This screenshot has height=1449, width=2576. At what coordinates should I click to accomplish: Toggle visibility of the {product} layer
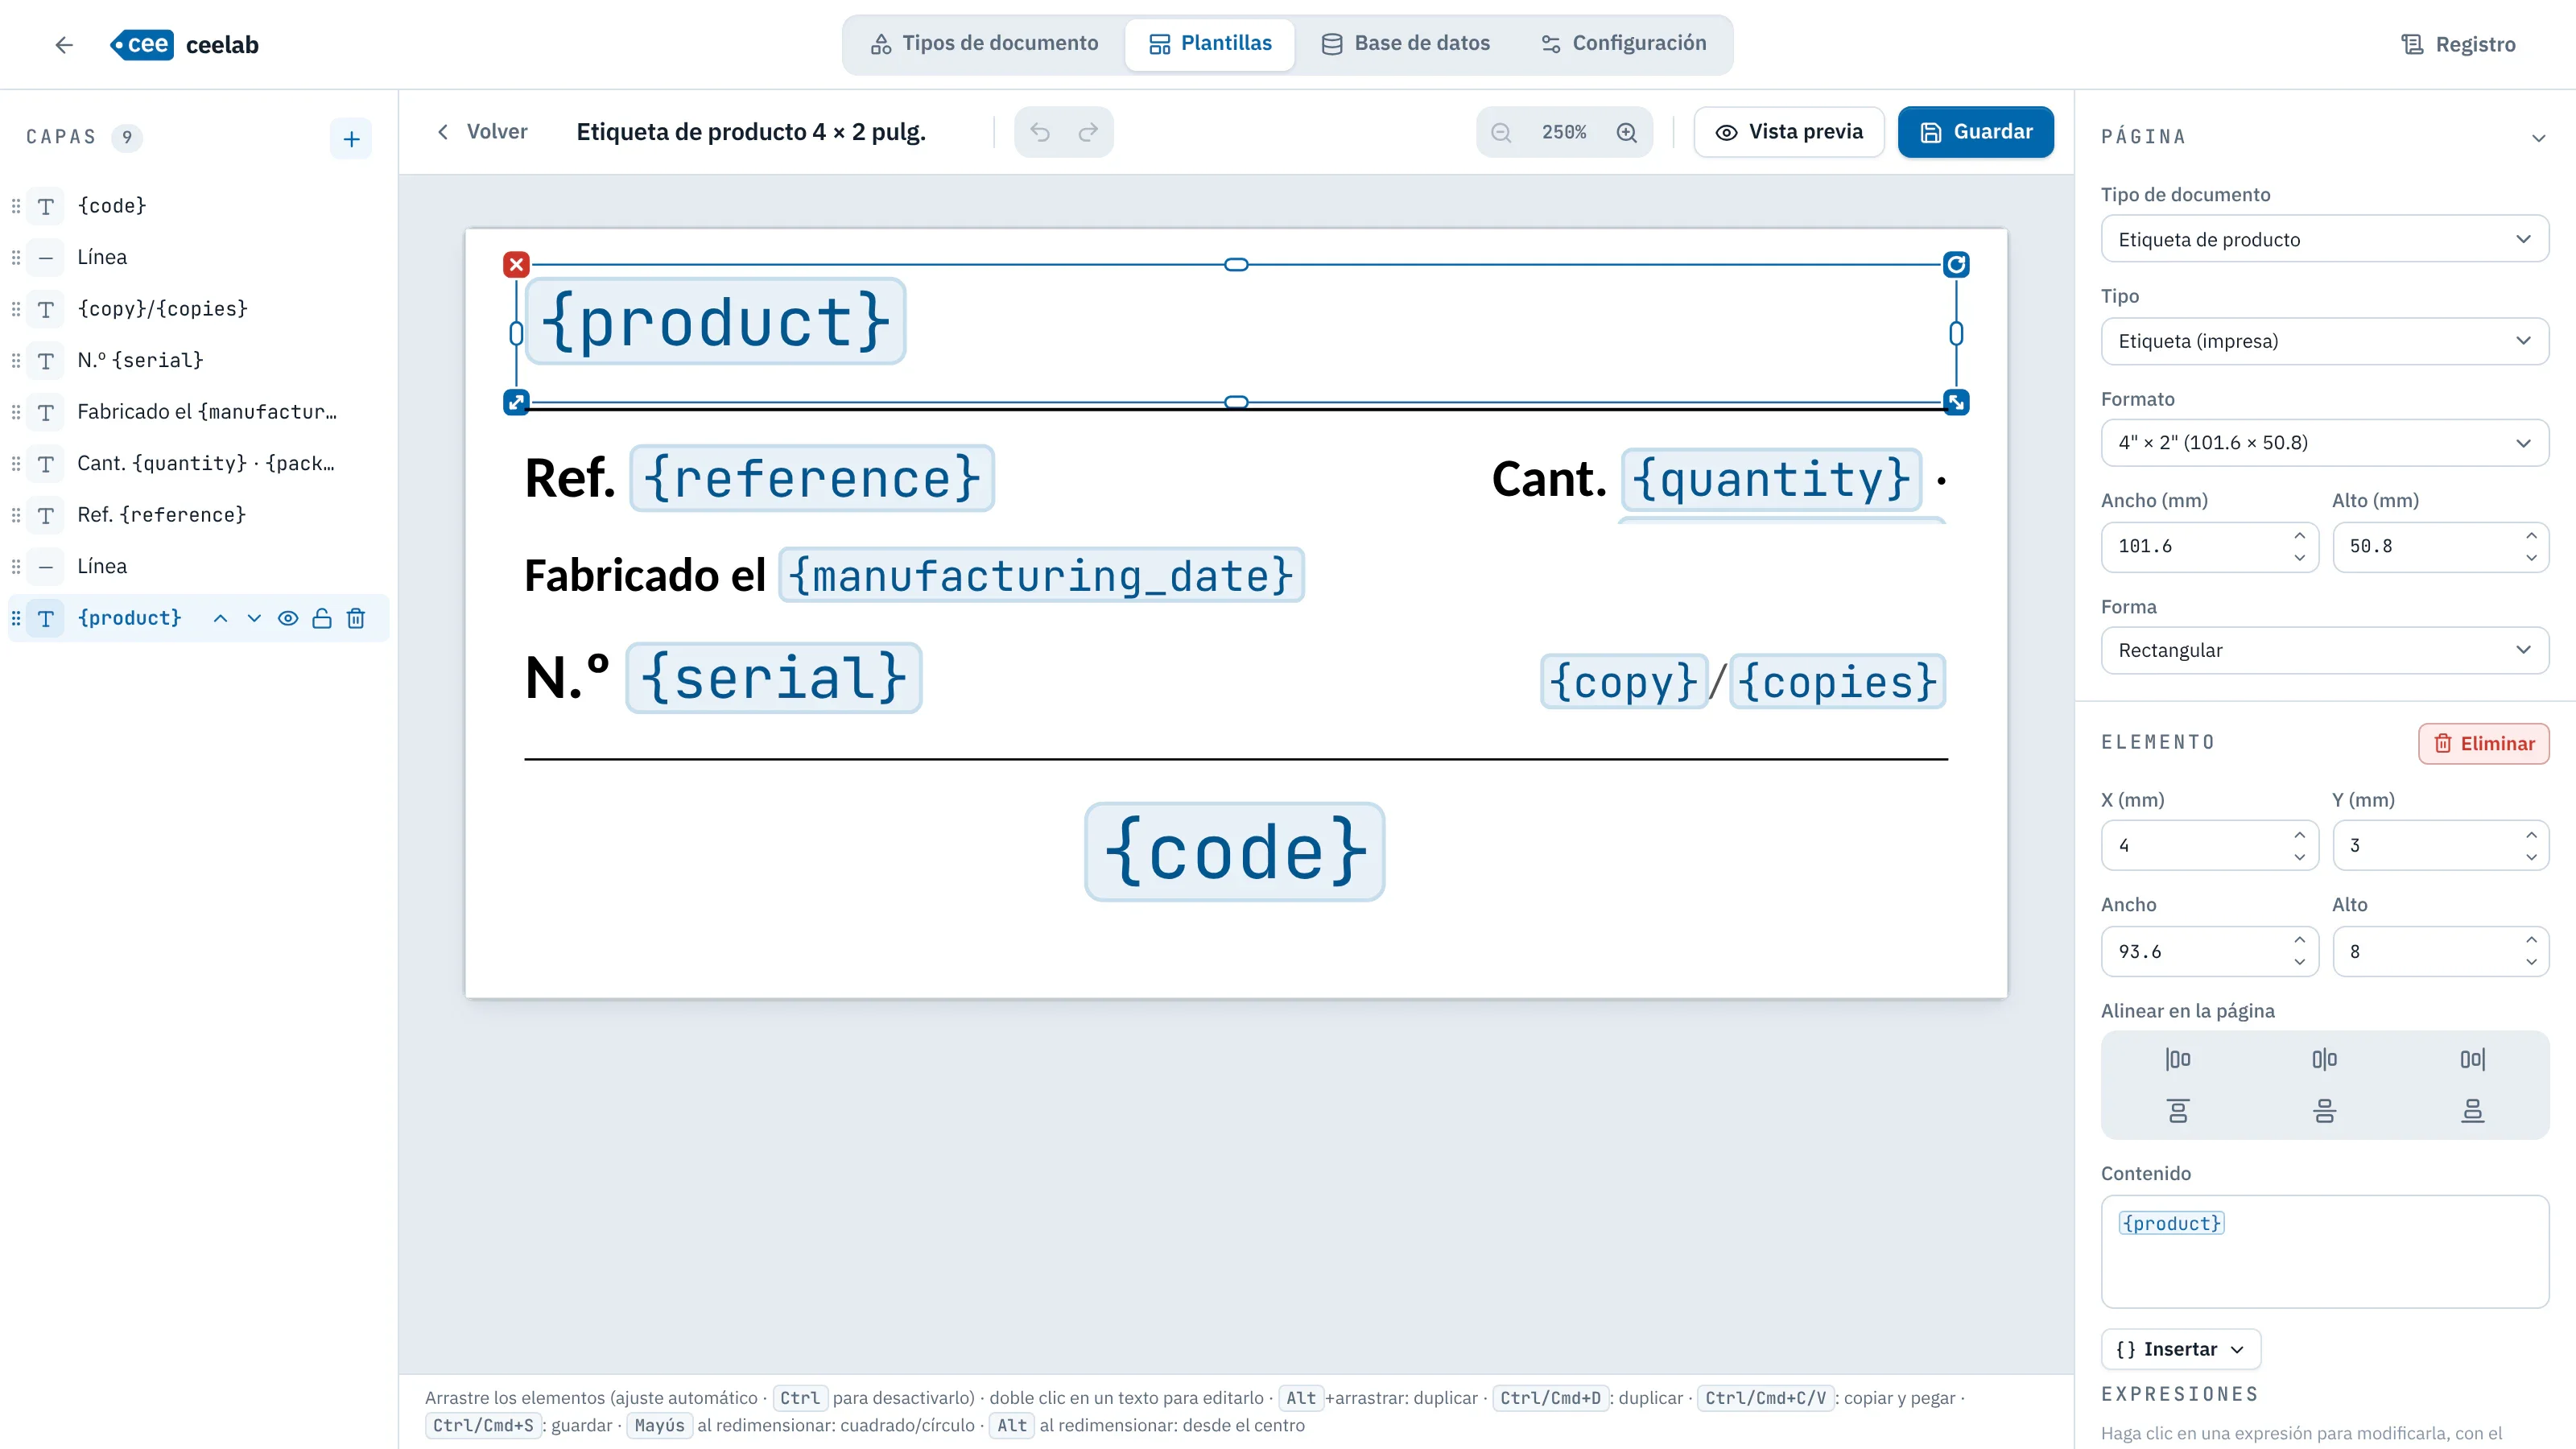click(288, 618)
